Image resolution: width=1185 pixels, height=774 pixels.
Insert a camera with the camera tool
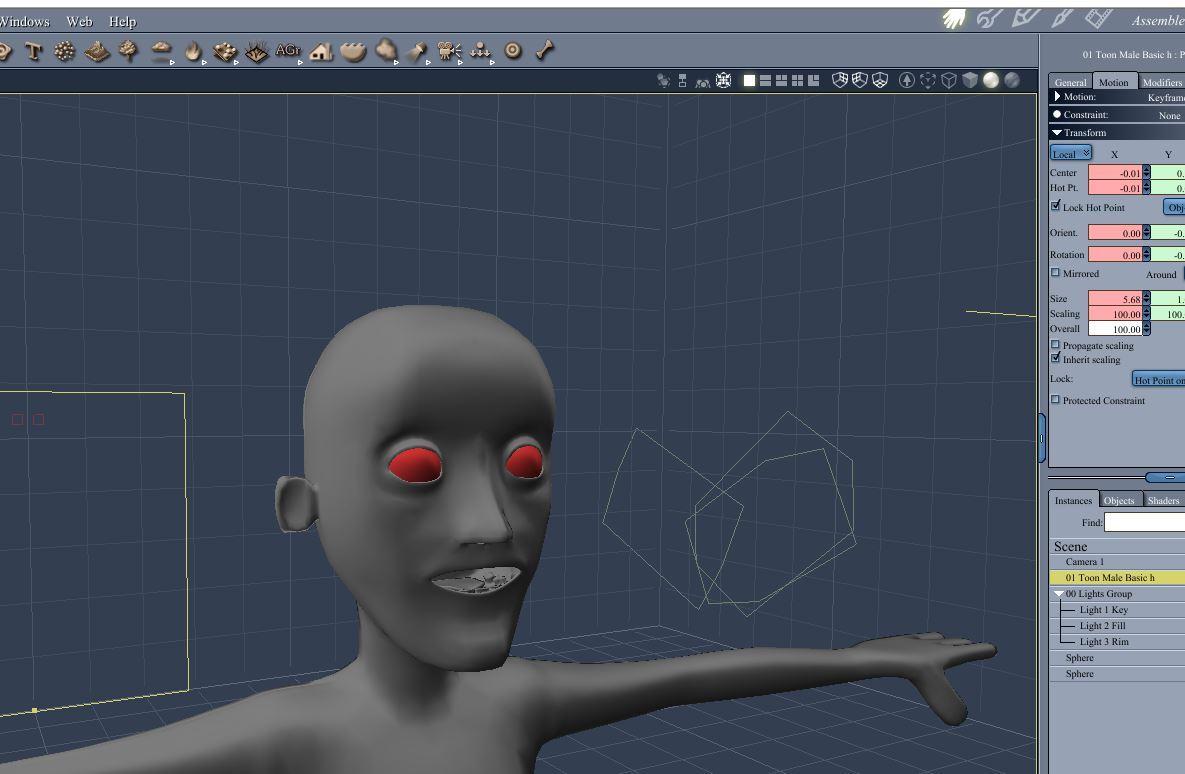click(x=449, y=51)
